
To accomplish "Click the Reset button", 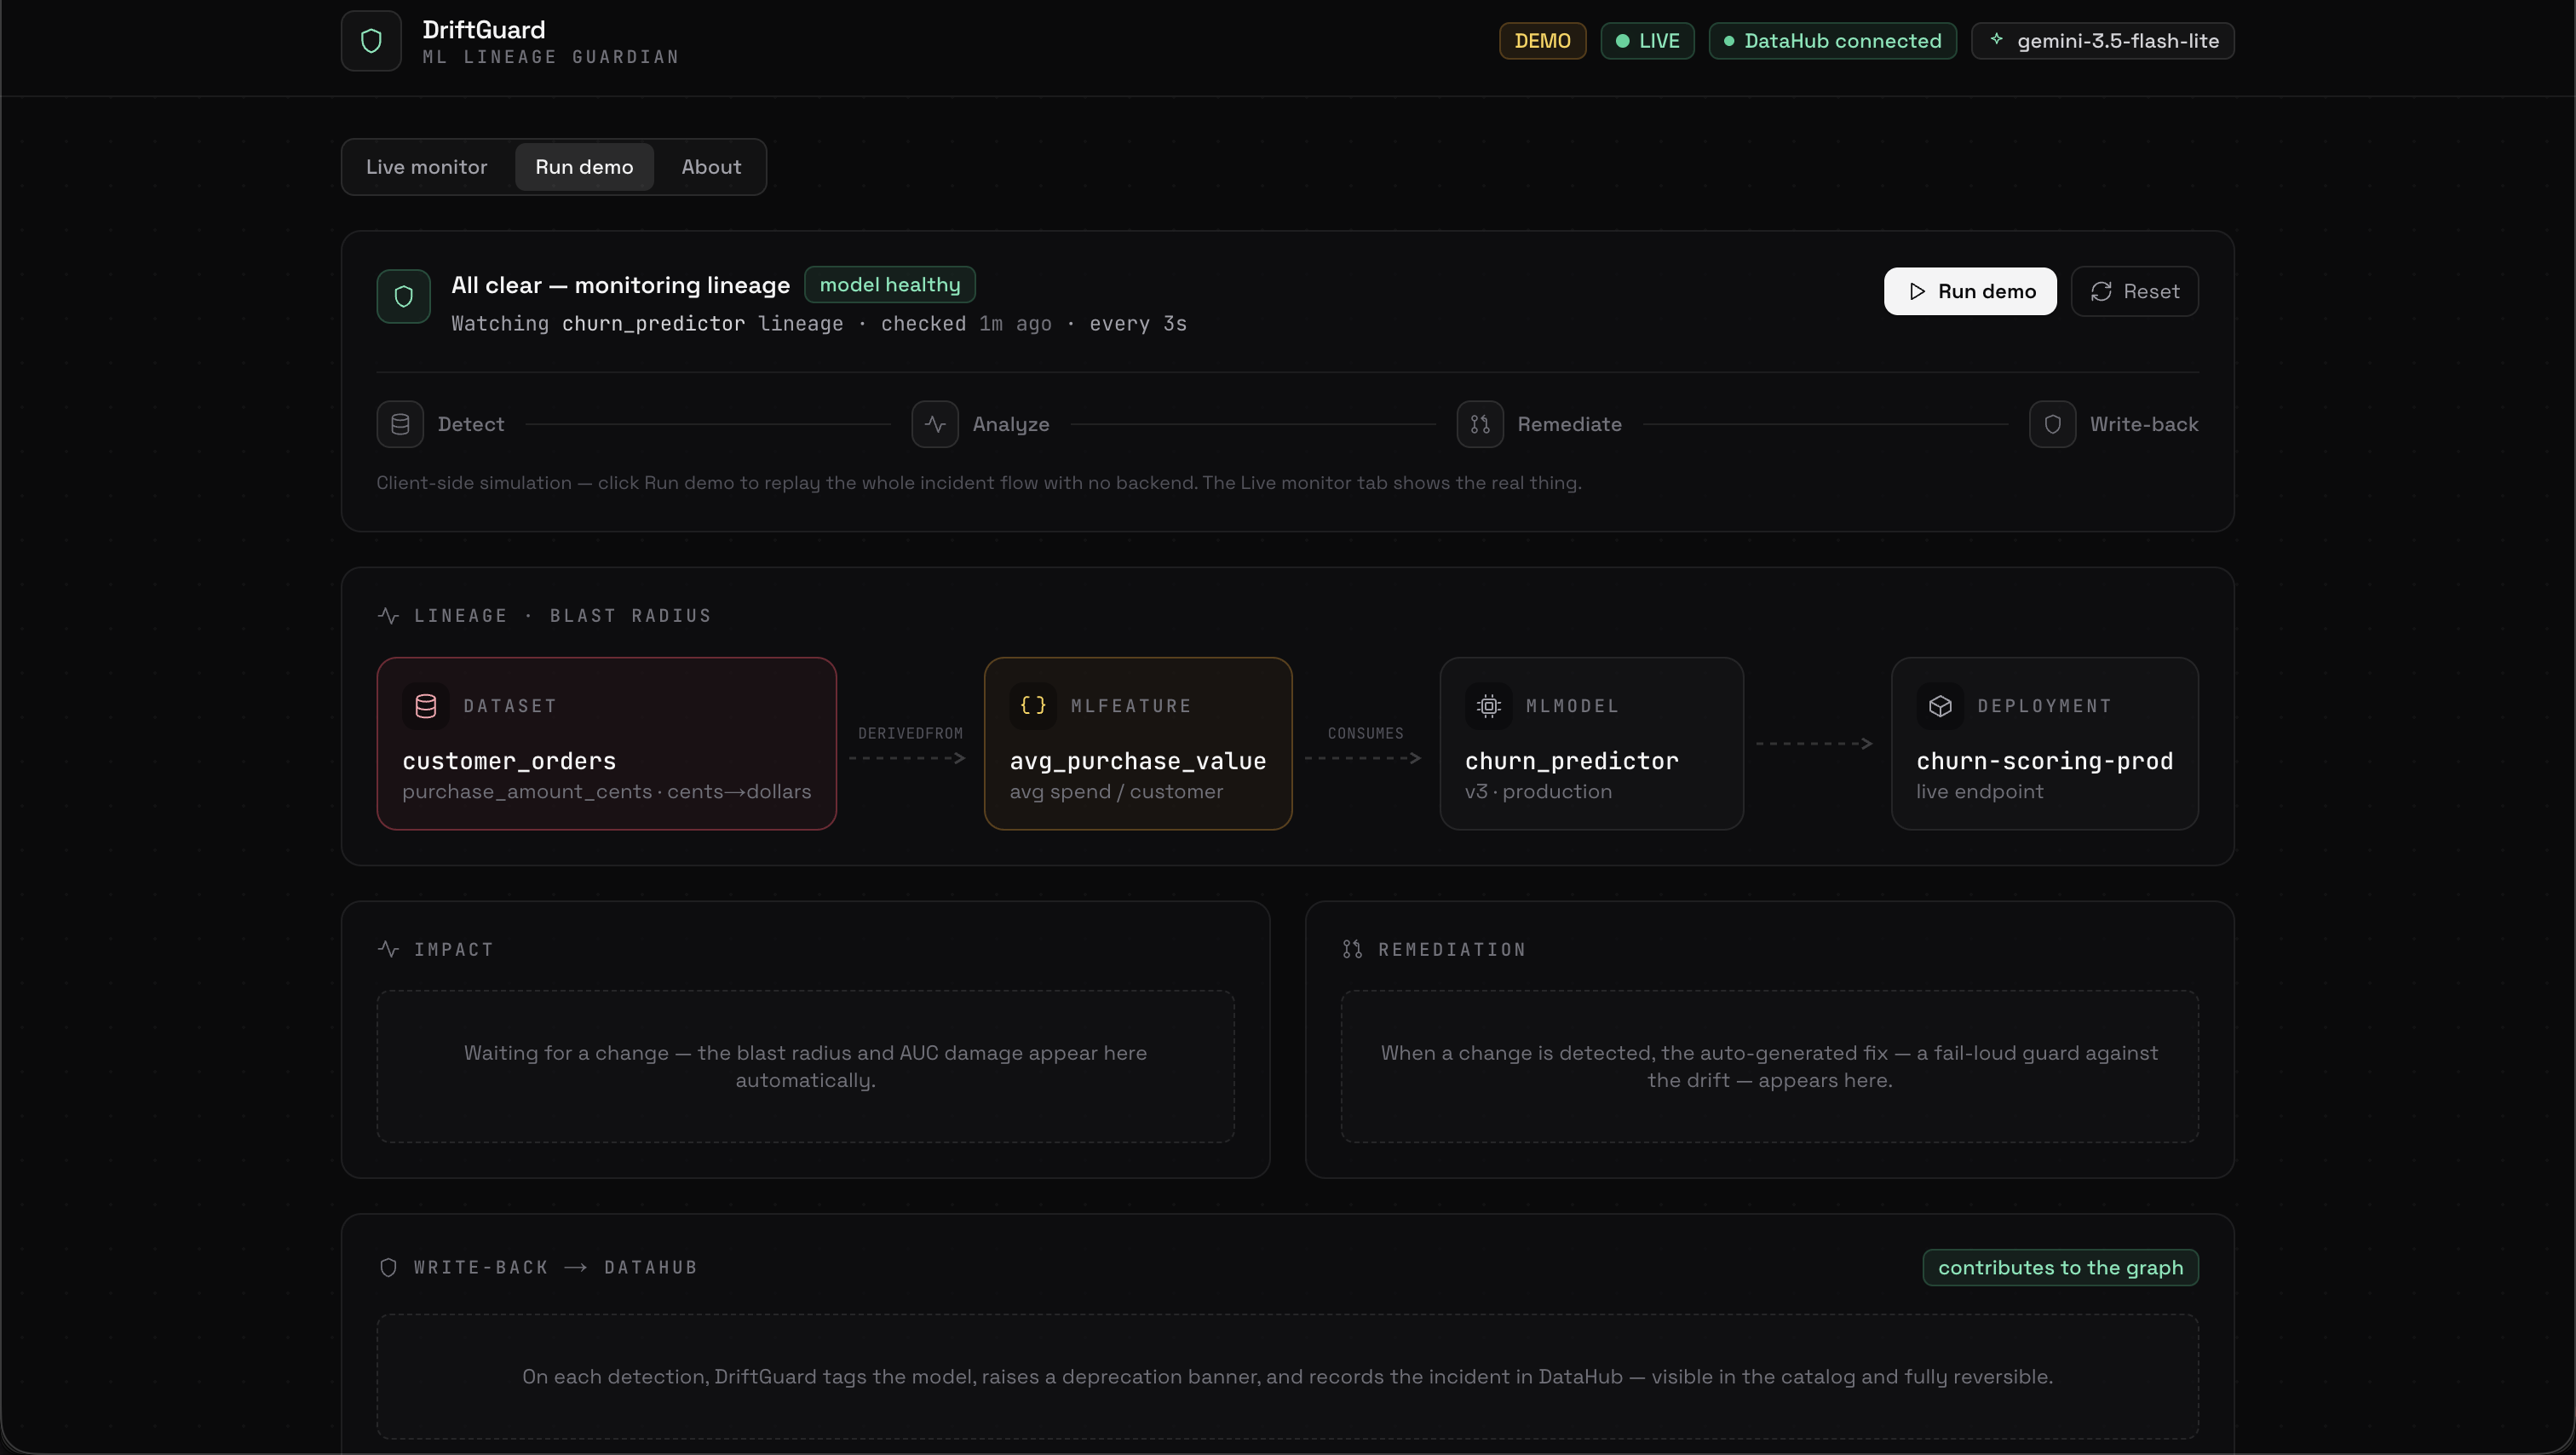I will coord(2134,291).
